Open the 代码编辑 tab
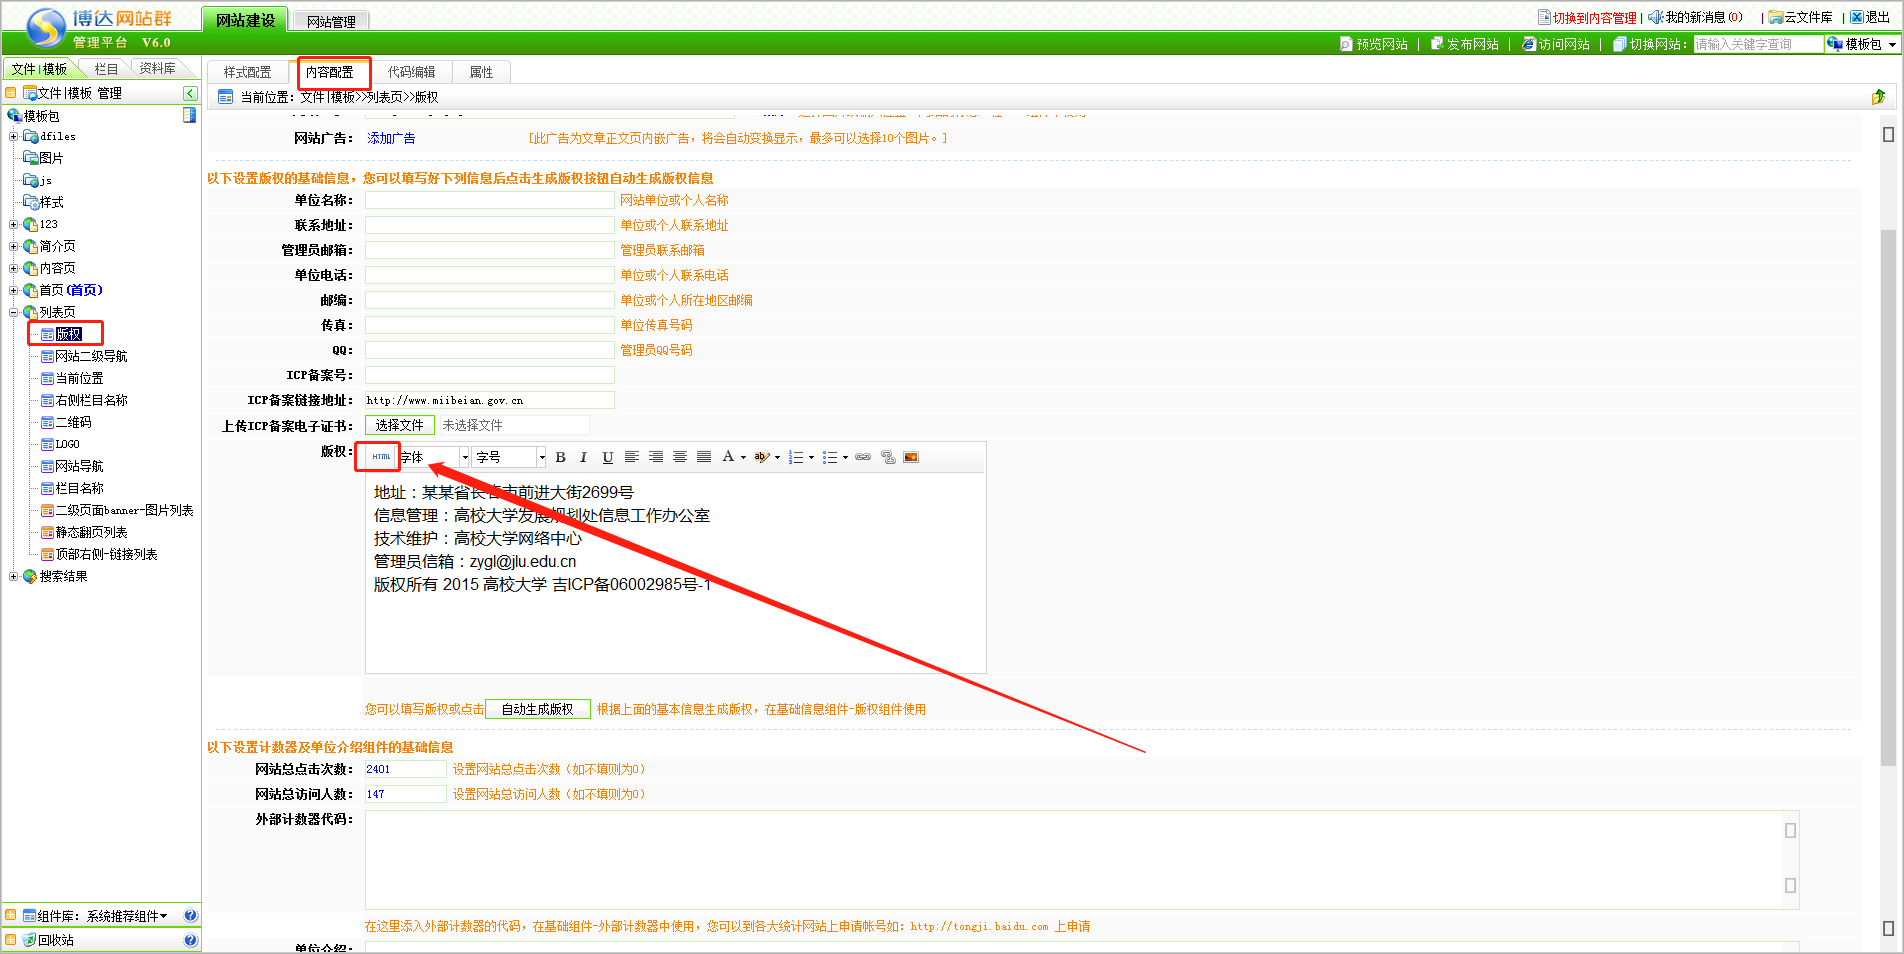 pyautogui.click(x=411, y=72)
